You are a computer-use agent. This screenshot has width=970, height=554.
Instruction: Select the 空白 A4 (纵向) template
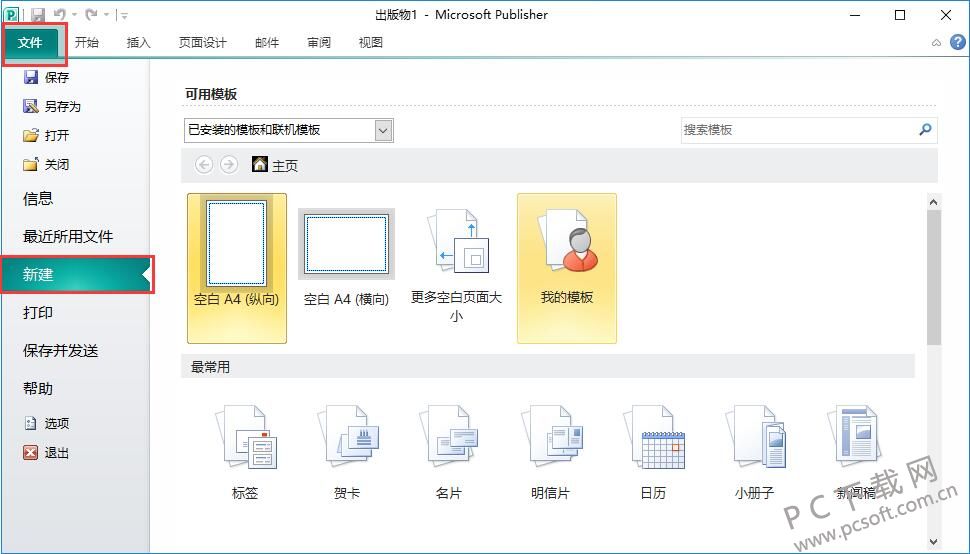tap(237, 268)
